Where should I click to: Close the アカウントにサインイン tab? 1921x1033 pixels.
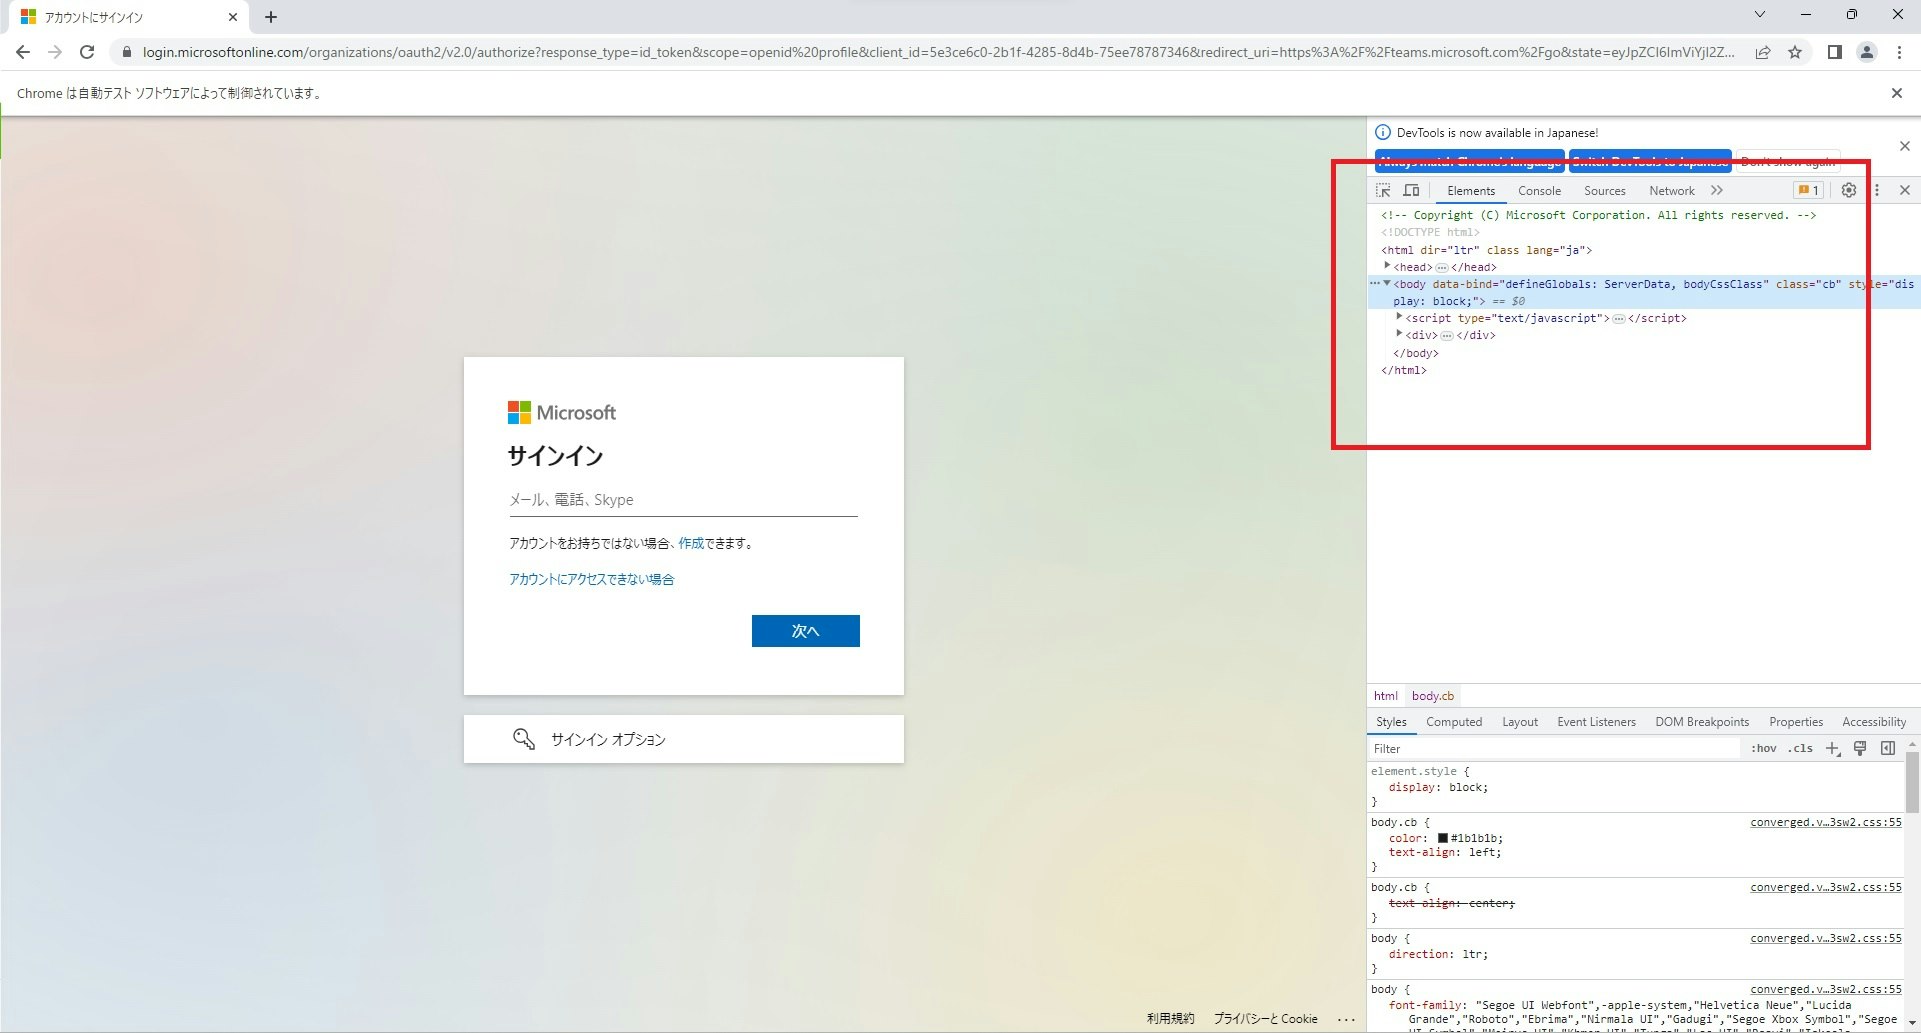(x=233, y=17)
